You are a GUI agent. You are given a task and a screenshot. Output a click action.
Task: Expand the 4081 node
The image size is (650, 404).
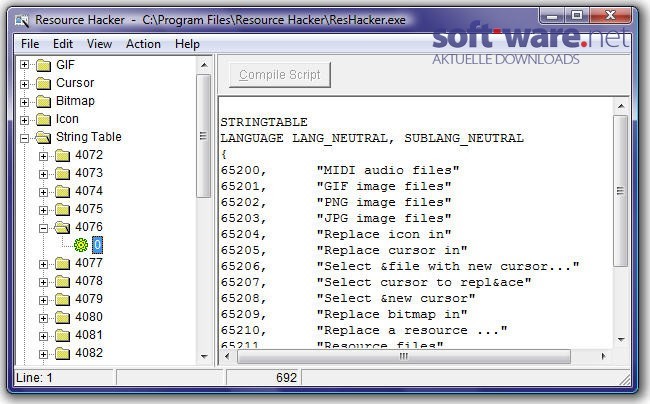(x=44, y=336)
